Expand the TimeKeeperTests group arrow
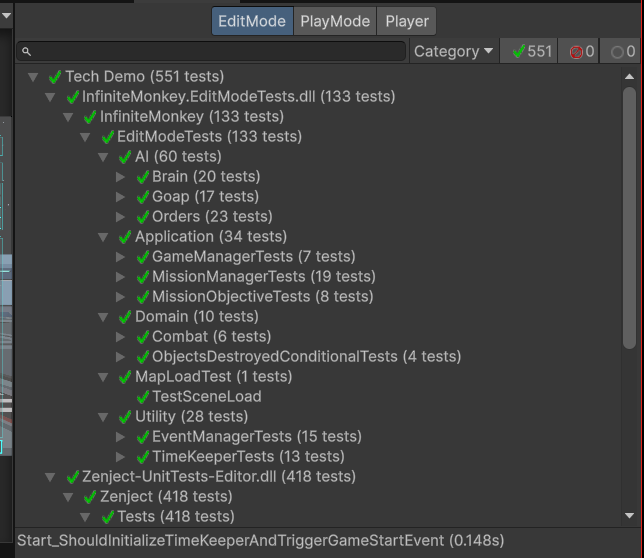Viewport: 644px width, 558px height. (x=120, y=457)
